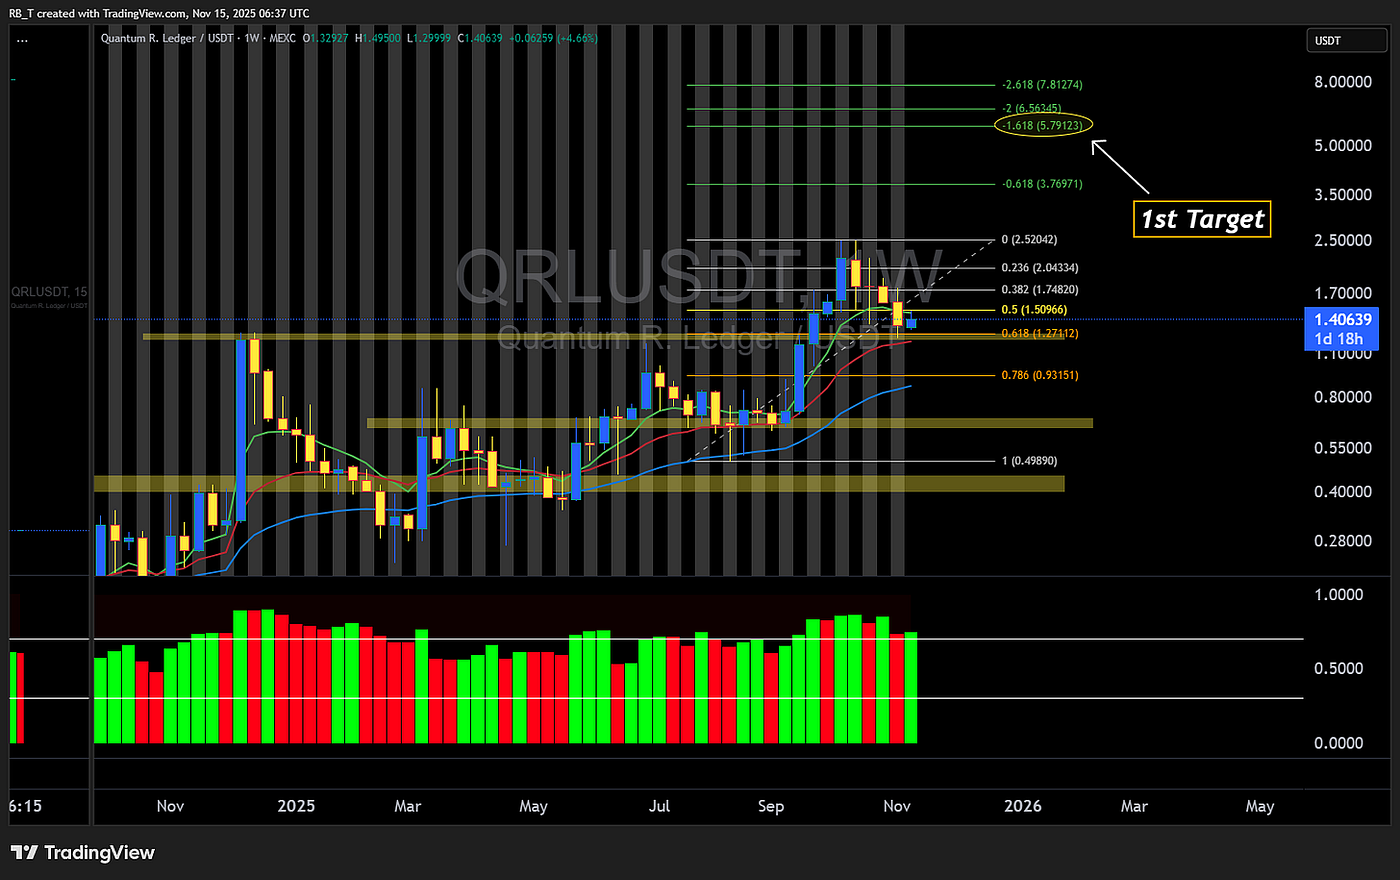This screenshot has height=880, width=1400.
Task: Click the "1st Target" text label
Action: click(1203, 219)
